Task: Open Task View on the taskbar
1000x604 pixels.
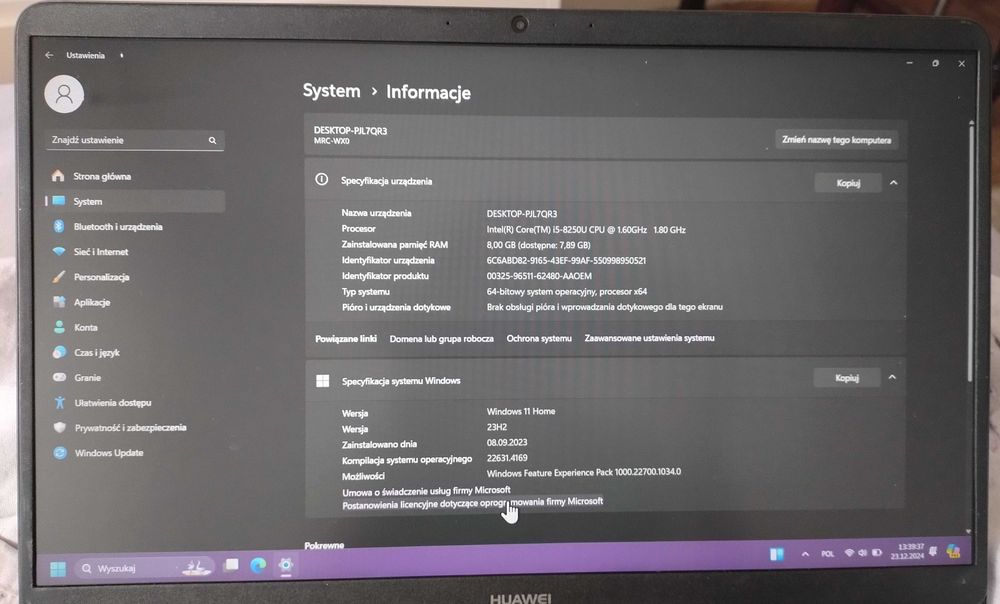Action: [x=231, y=565]
